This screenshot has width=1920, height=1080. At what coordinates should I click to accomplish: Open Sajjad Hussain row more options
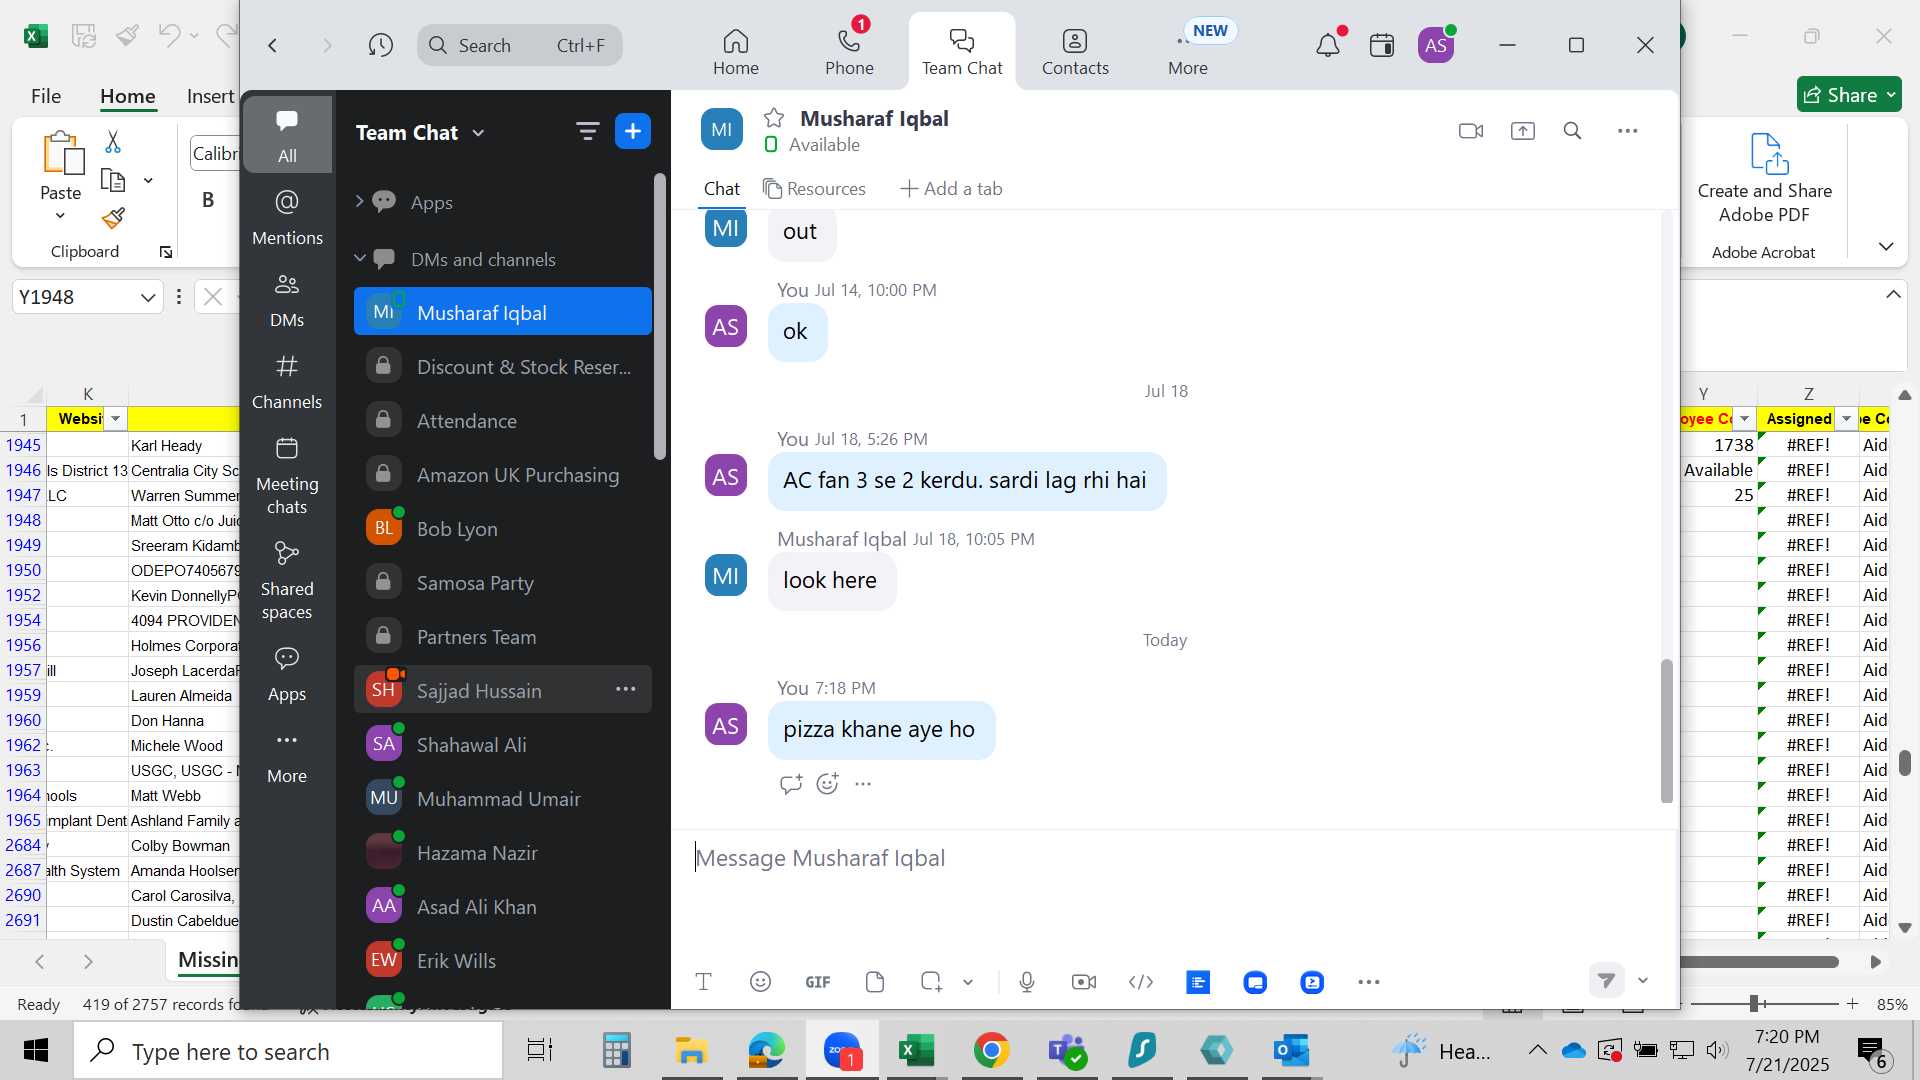click(x=625, y=689)
